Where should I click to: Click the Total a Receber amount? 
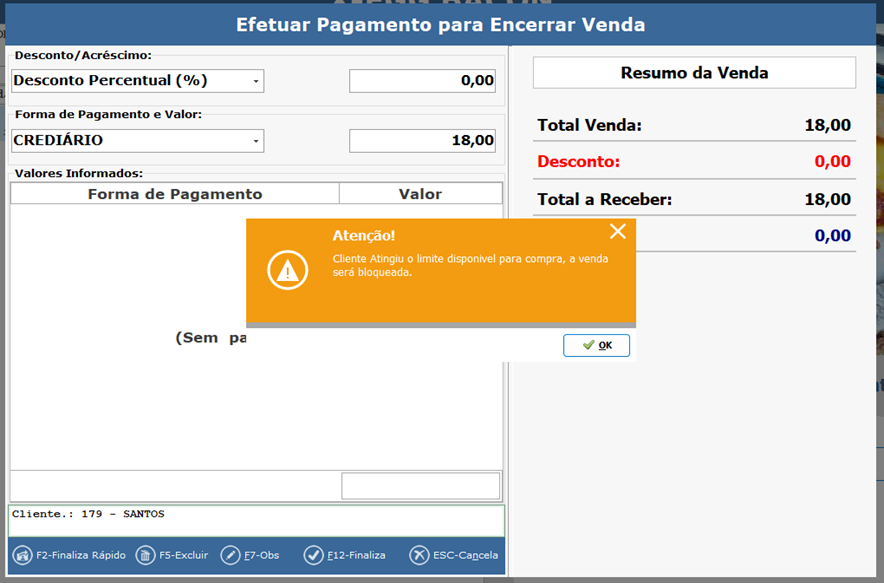pos(827,200)
